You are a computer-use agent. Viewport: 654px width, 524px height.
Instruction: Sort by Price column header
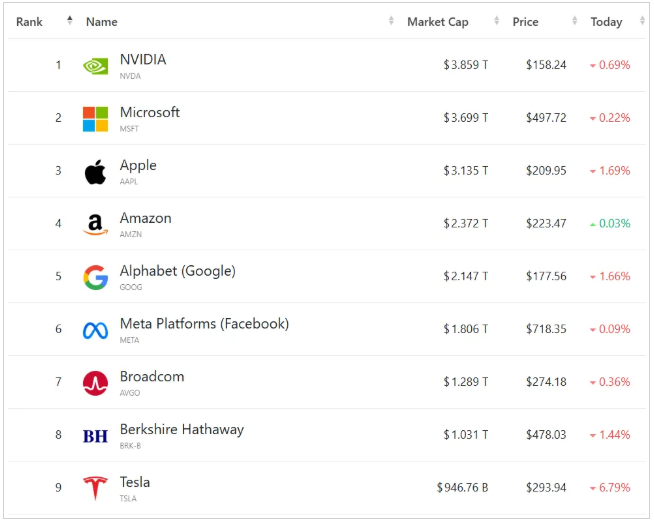526,21
